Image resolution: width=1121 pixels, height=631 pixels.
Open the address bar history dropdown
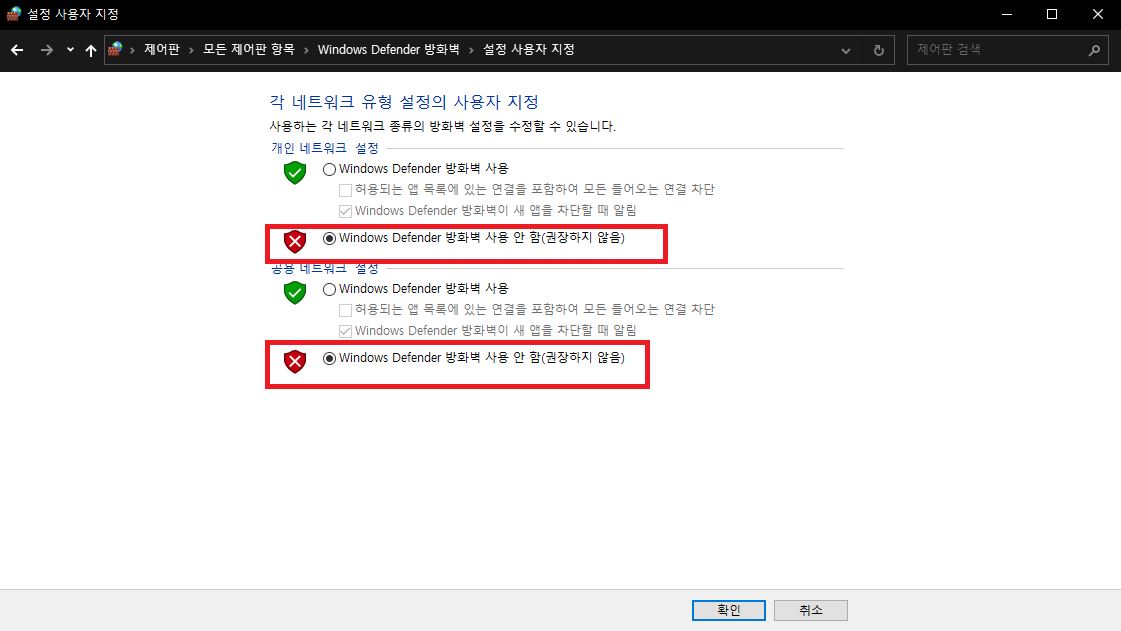point(846,51)
